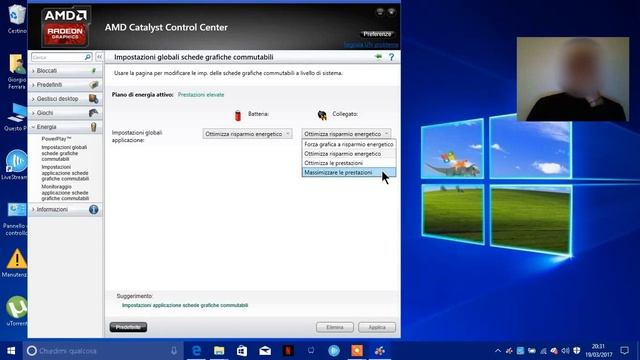Viewport: 640px width, 360px height.
Task: Open File Explorer from the taskbar
Action: [x=219, y=351]
